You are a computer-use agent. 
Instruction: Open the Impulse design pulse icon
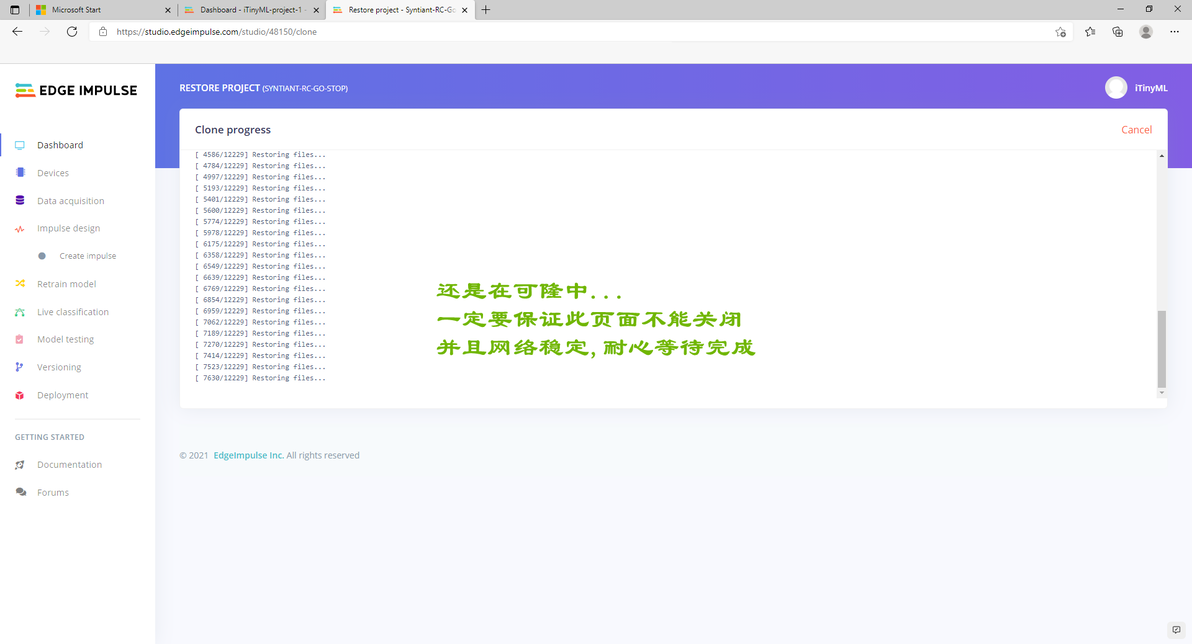coord(20,229)
